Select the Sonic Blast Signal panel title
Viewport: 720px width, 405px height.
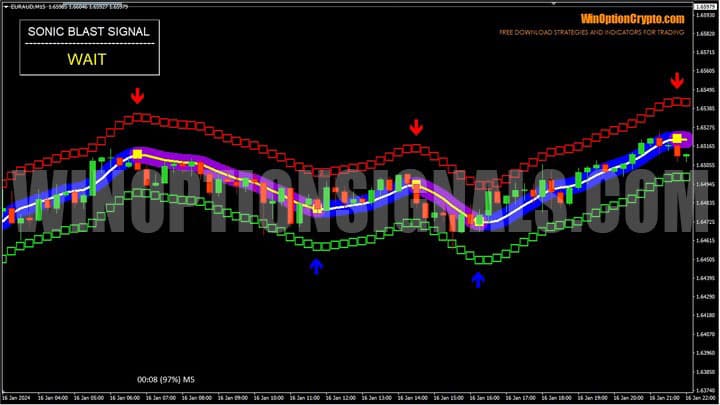click(x=88, y=32)
